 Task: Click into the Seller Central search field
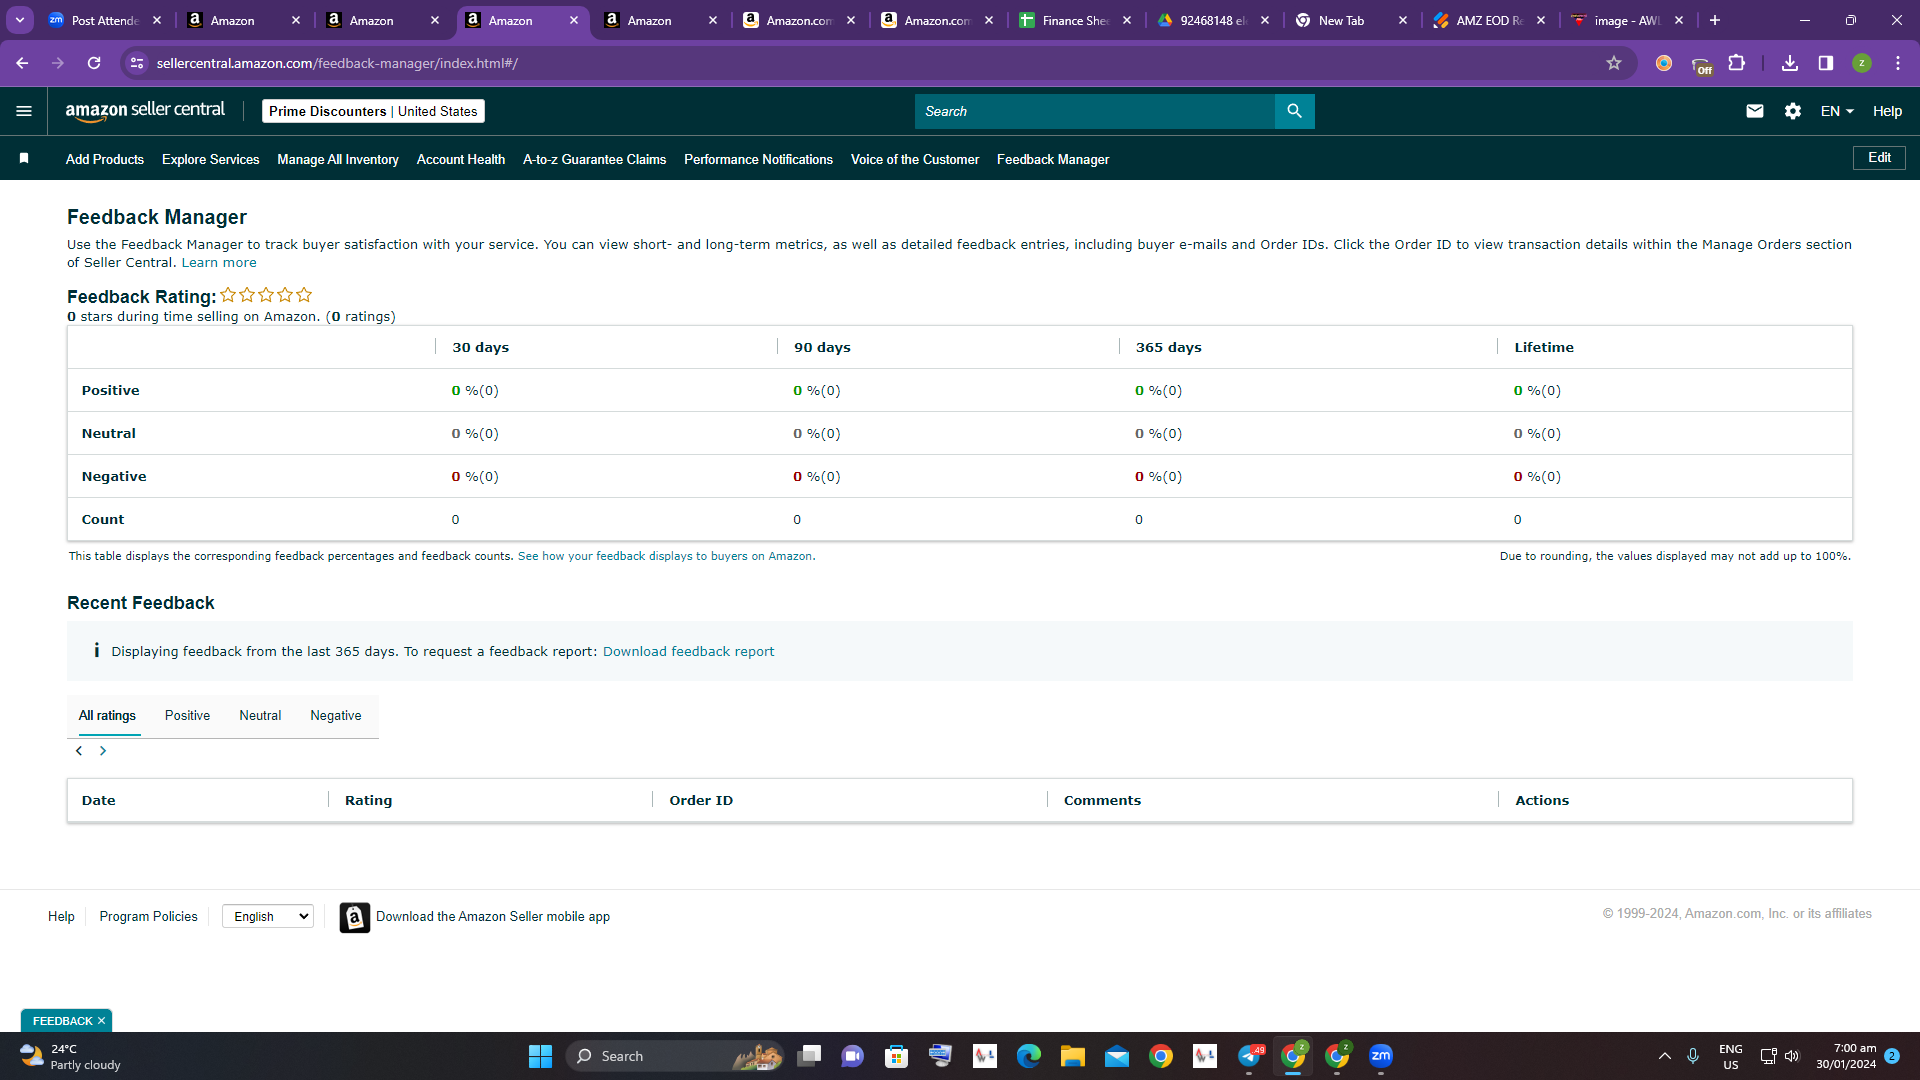coord(1095,111)
